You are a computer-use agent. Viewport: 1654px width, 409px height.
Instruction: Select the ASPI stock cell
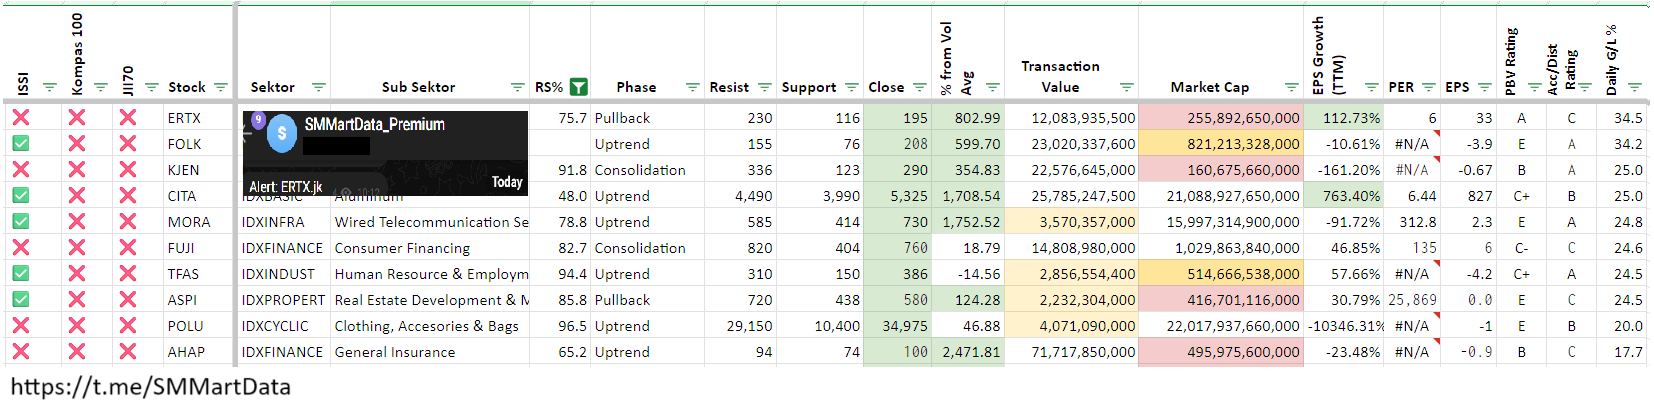pos(183,300)
